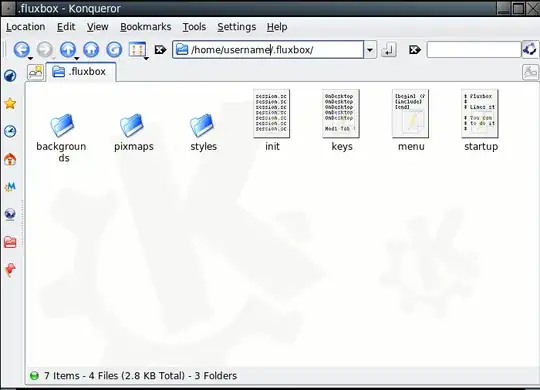540x390 pixels.
Task: Open window menu icon in title bar
Action: click(8, 8)
